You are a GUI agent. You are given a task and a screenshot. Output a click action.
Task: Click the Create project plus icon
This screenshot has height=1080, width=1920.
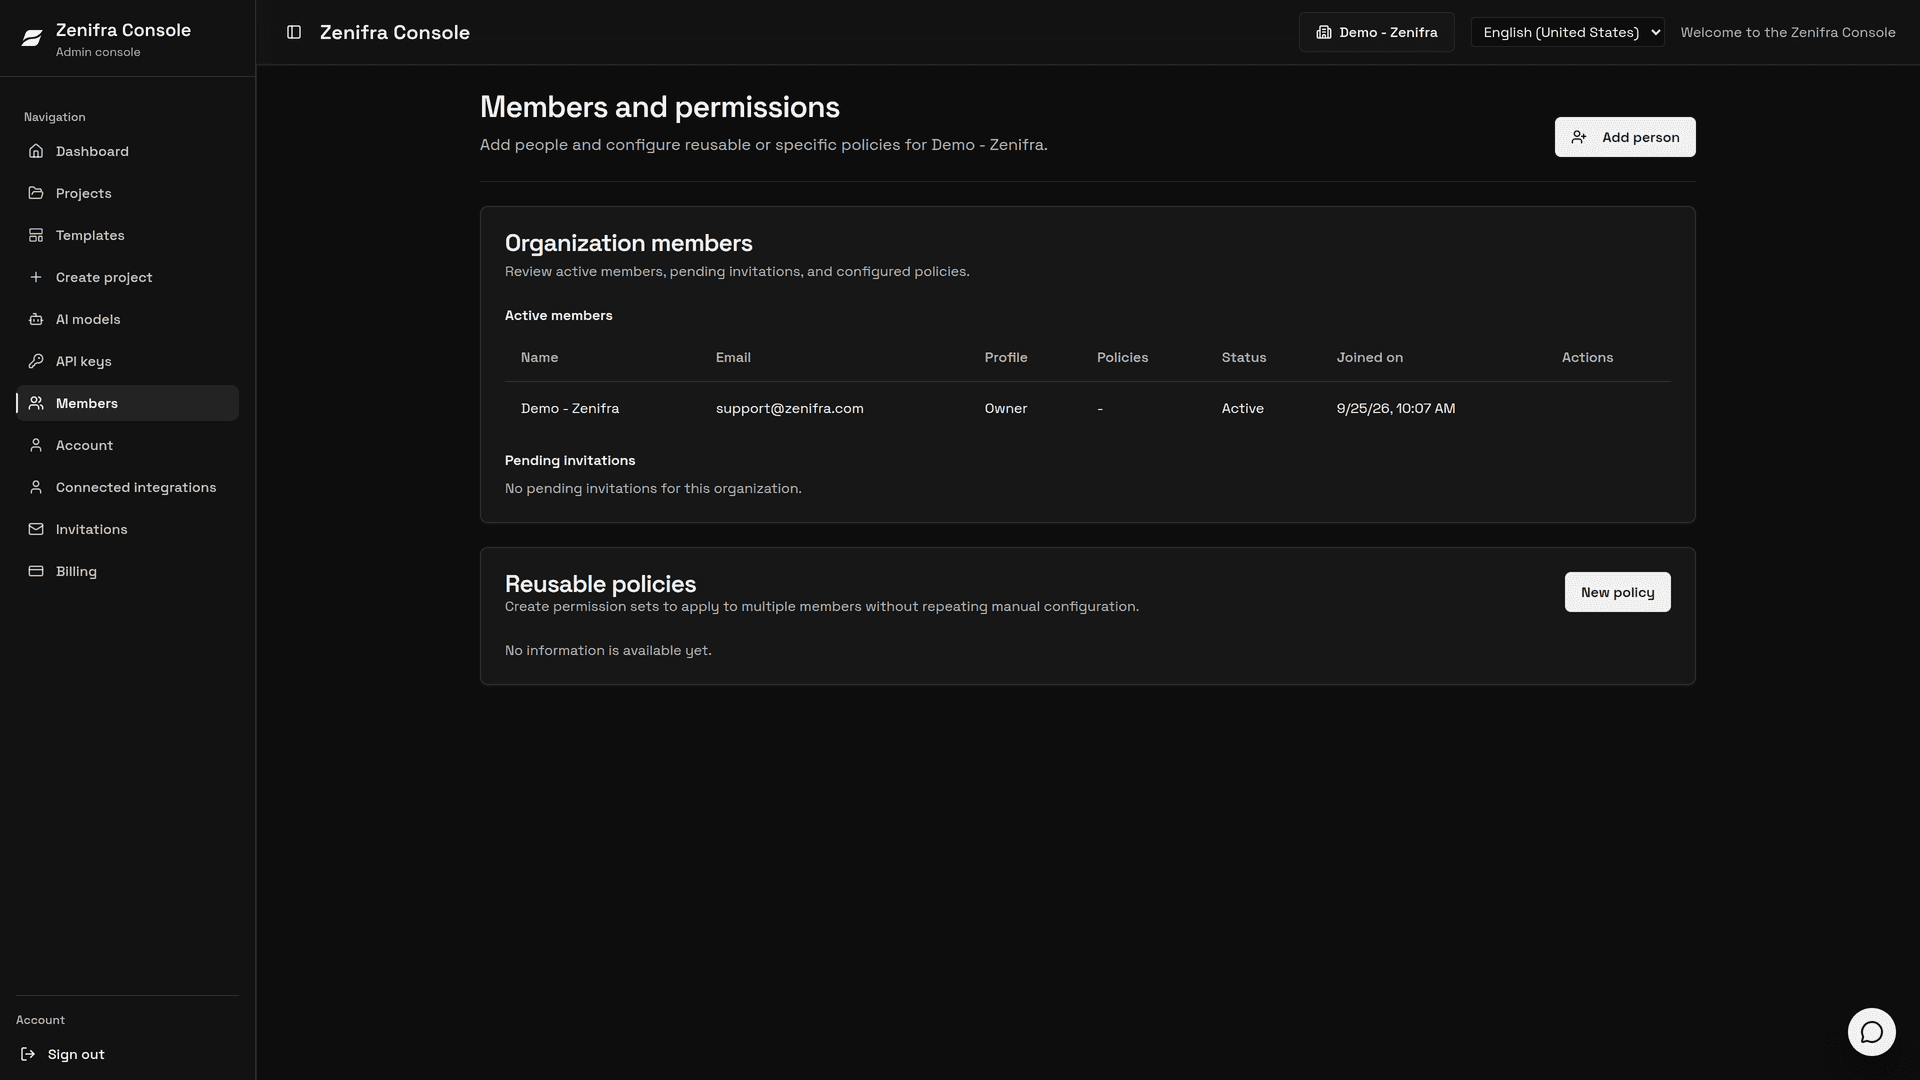(36, 277)
